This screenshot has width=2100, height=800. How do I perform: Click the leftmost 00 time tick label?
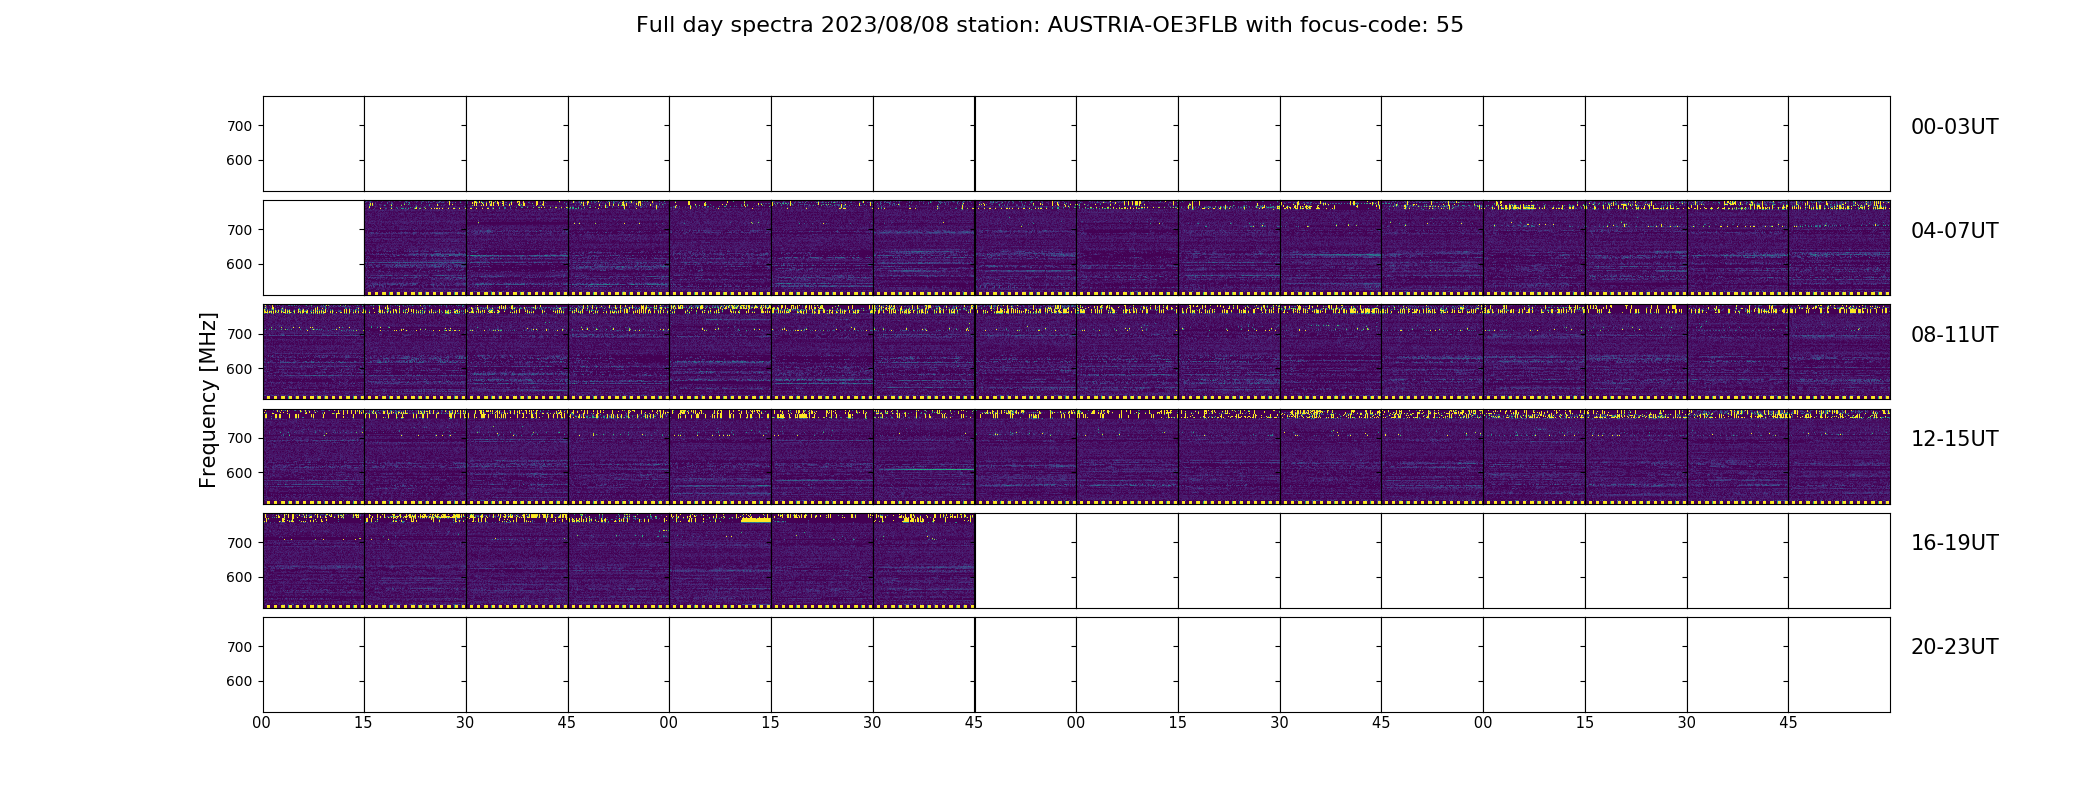[x=262, y=723]
